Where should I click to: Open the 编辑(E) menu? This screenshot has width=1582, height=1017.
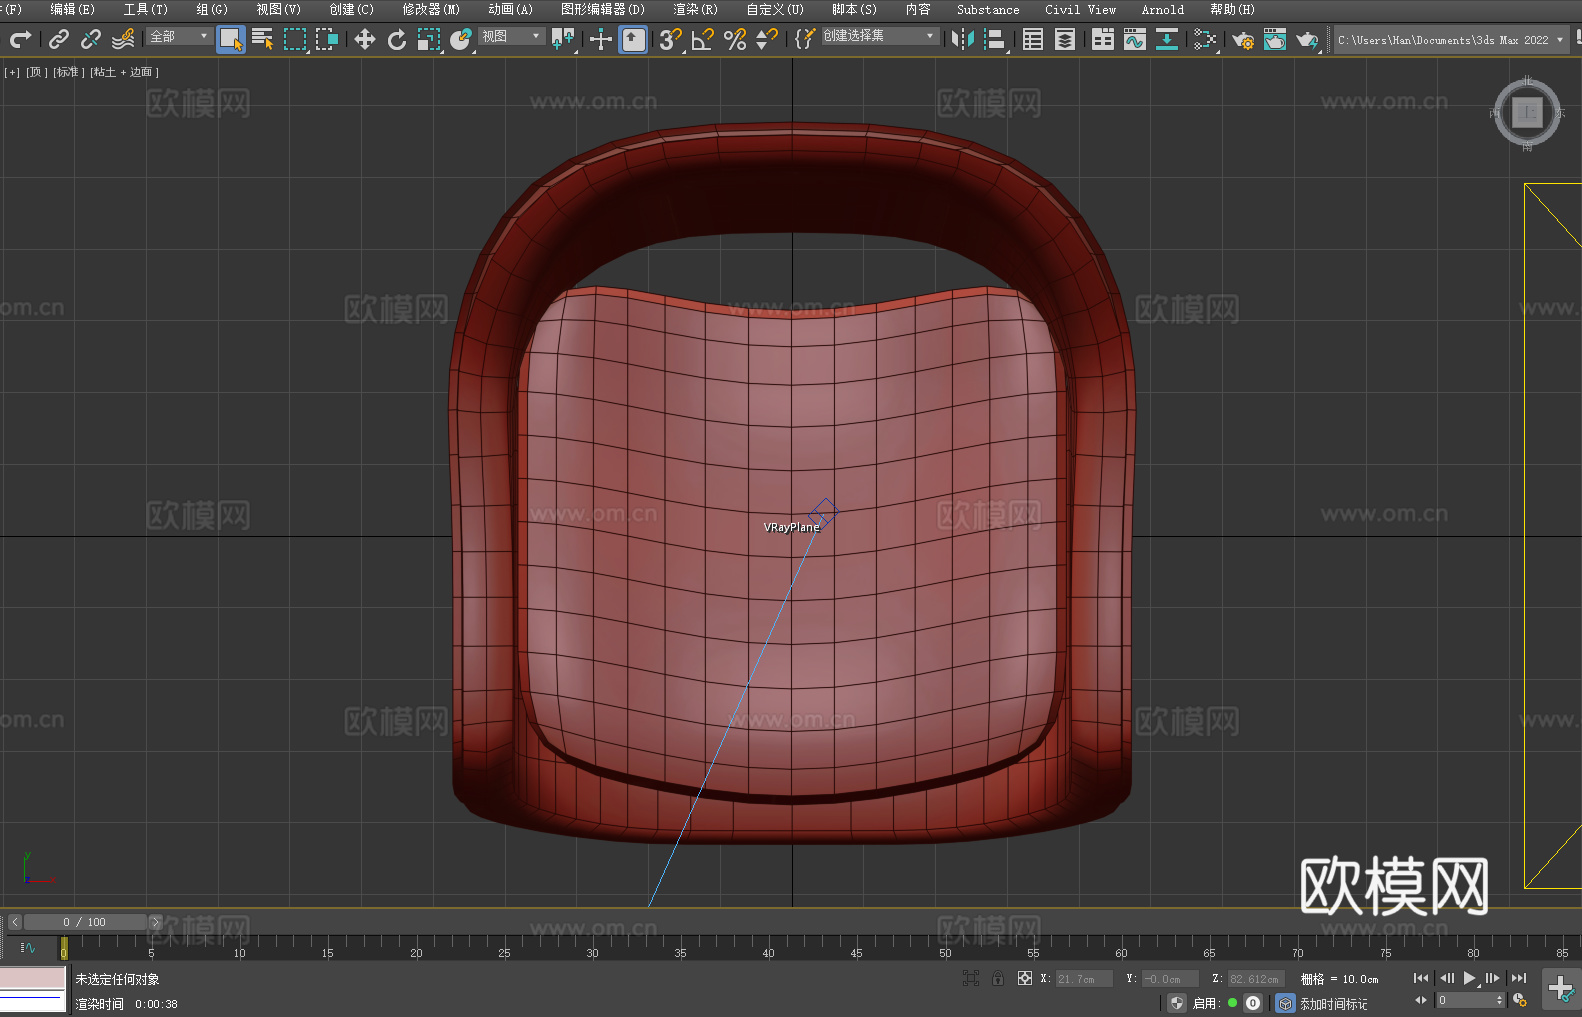72,9
